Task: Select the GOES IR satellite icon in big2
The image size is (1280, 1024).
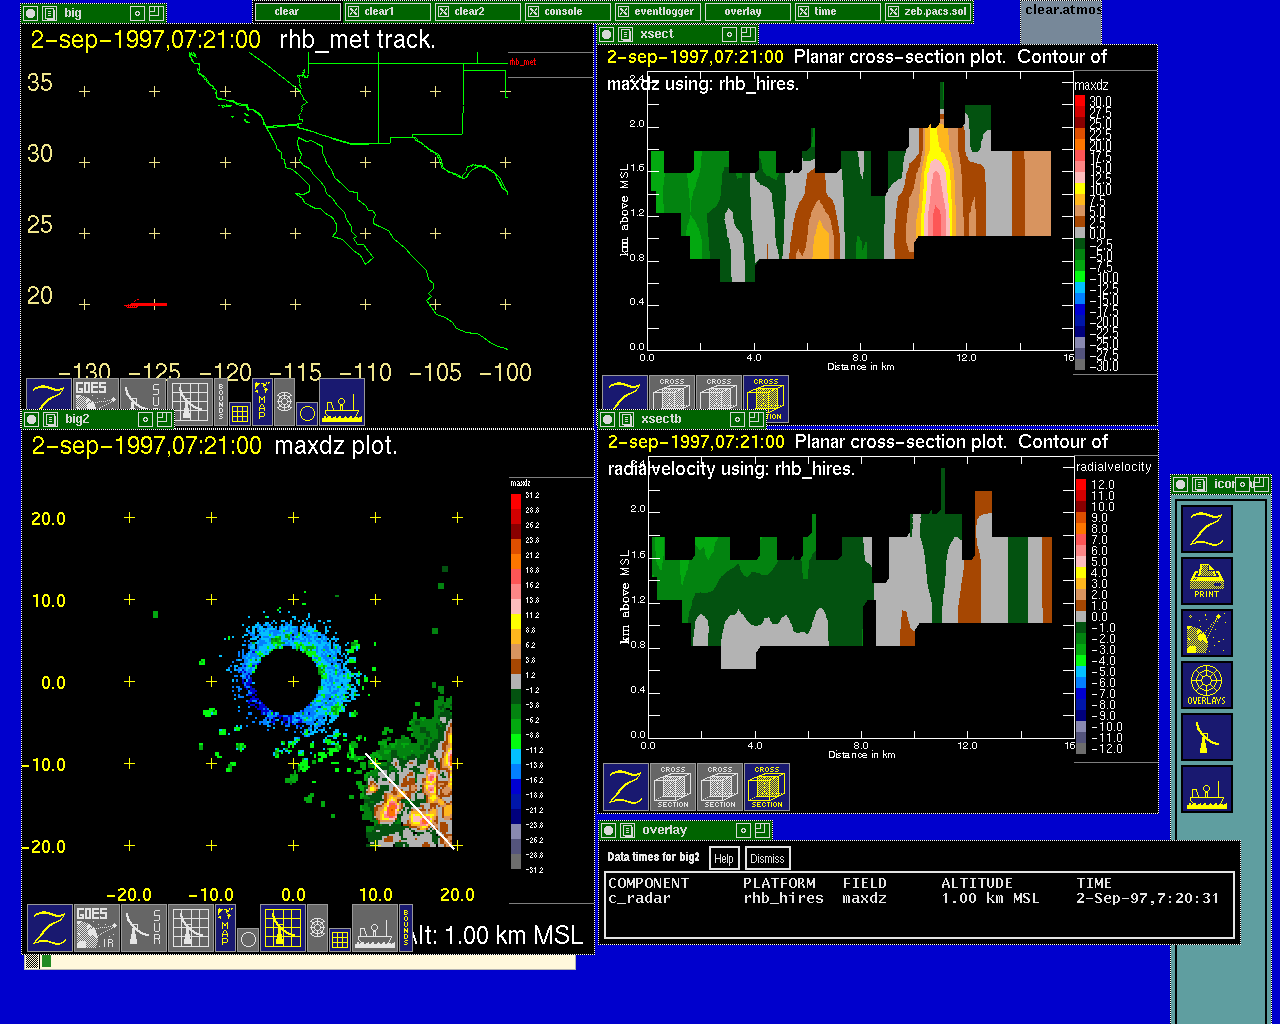Action: [95, 928]
